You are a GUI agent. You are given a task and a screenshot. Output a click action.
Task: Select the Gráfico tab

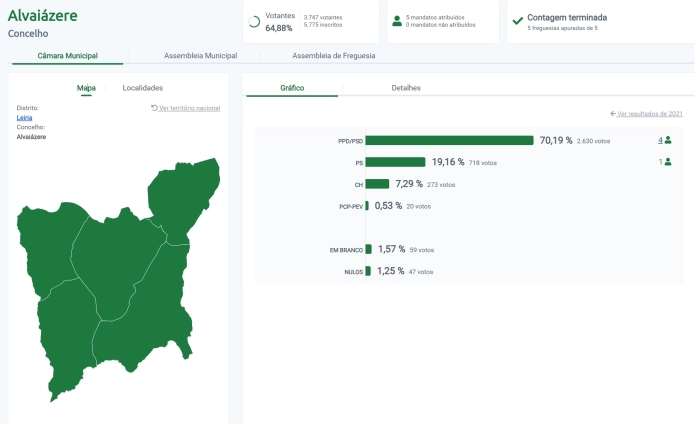[292, 88]
